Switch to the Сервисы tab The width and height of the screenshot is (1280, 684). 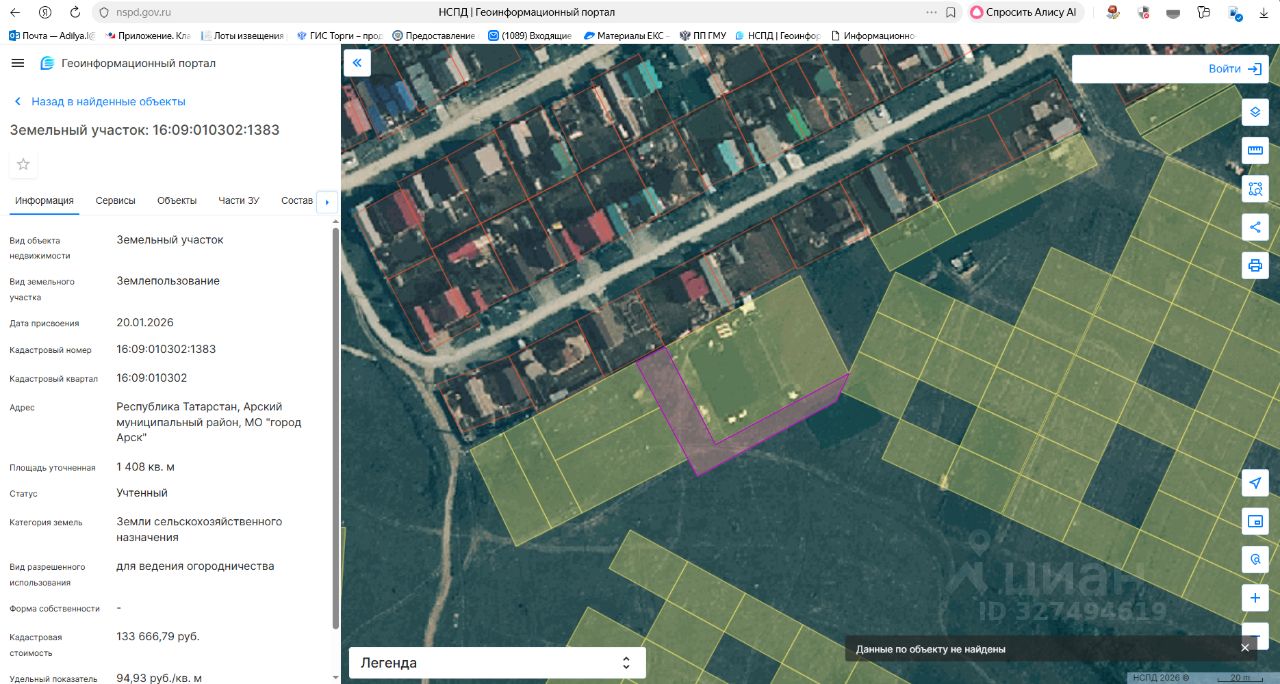115,201
